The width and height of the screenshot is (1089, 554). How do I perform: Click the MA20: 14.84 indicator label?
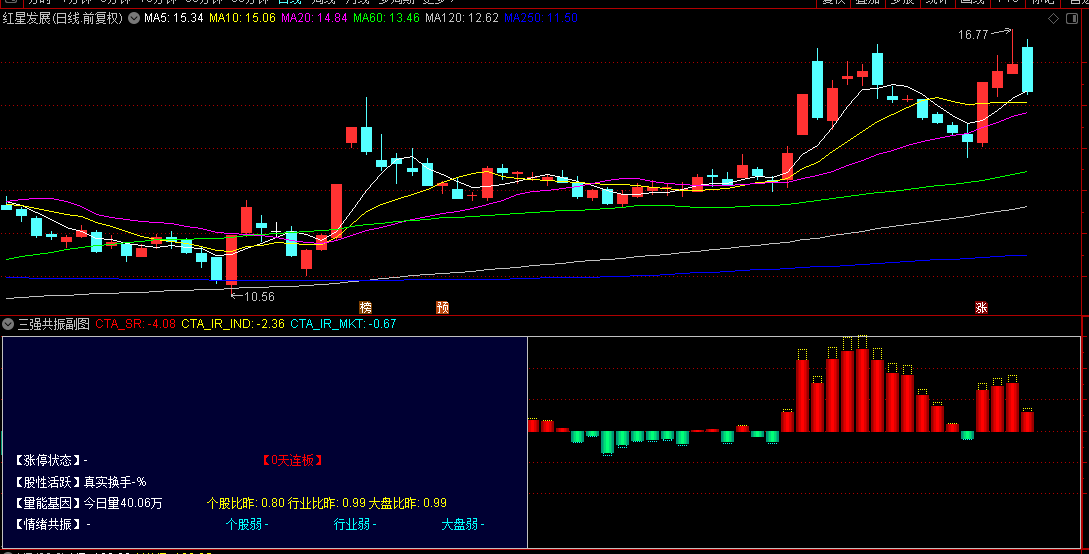pyautogui.click(x=314, y=18)
